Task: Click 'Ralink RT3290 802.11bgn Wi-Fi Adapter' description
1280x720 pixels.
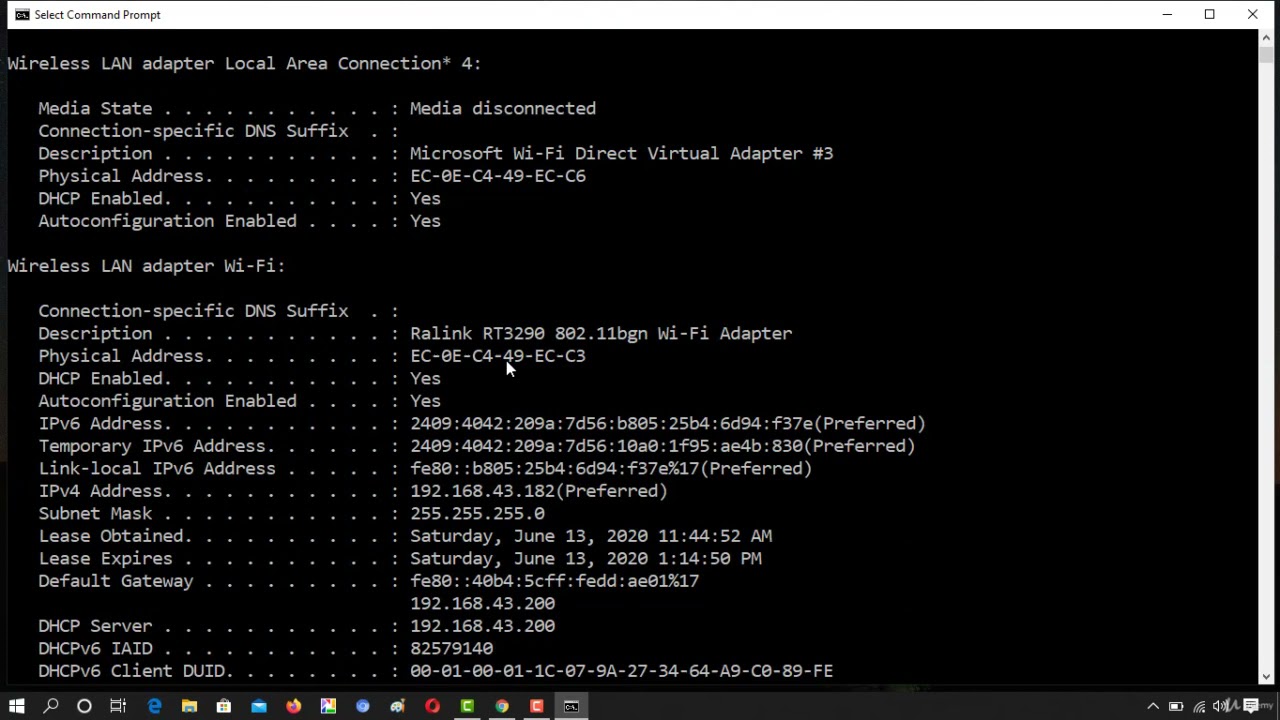Action: [601, 333]
